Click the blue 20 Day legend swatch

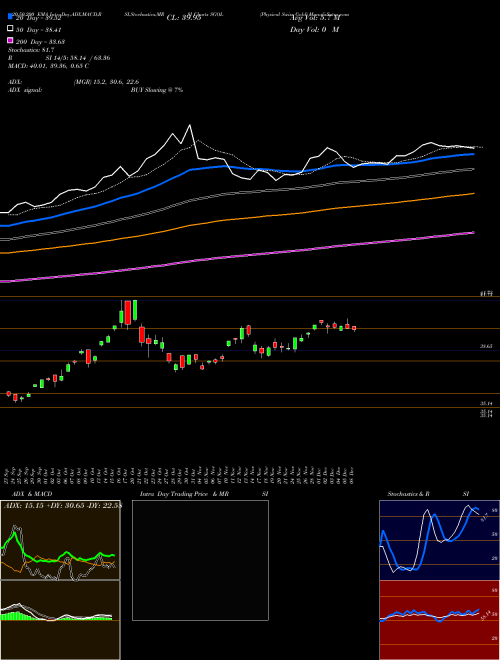coord(10,16)
